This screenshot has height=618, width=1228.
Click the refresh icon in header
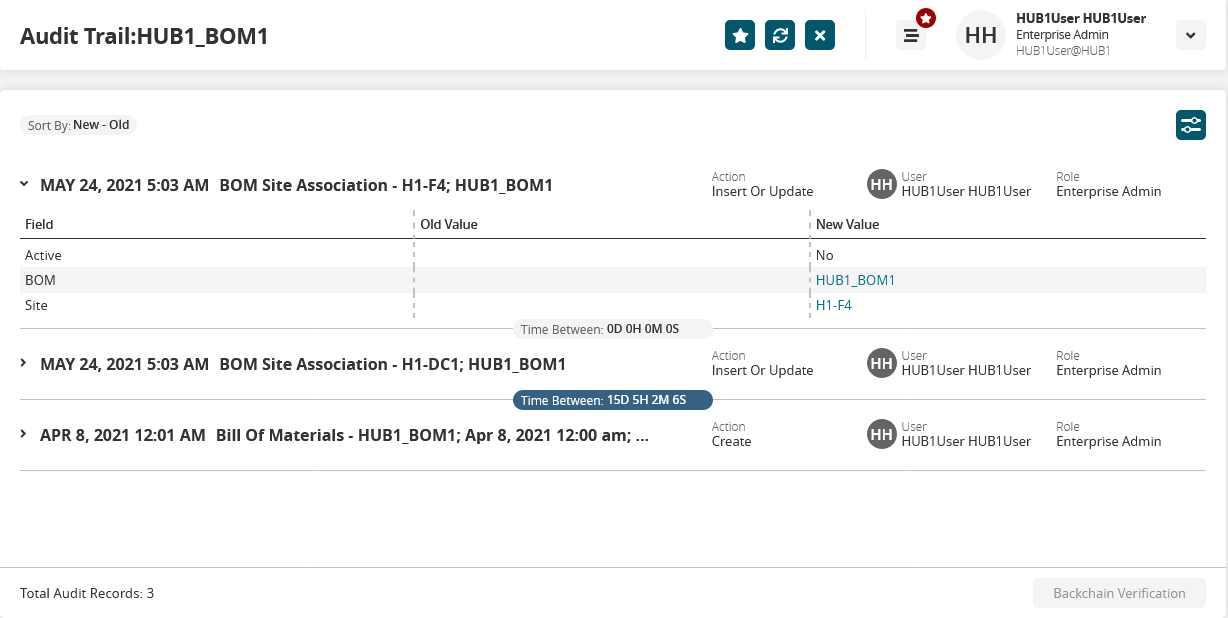(780, 35)
